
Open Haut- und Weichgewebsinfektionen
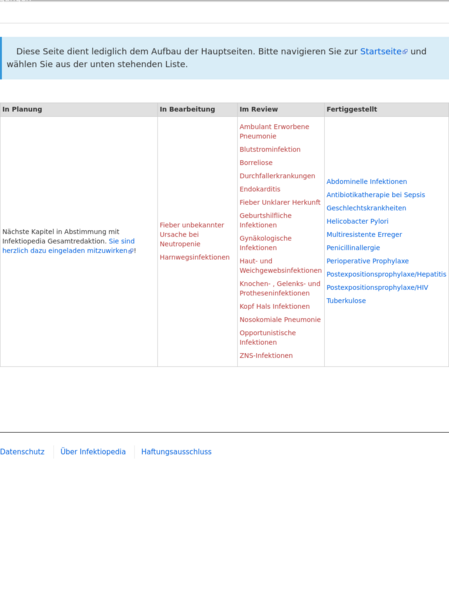tap(280, 266)
